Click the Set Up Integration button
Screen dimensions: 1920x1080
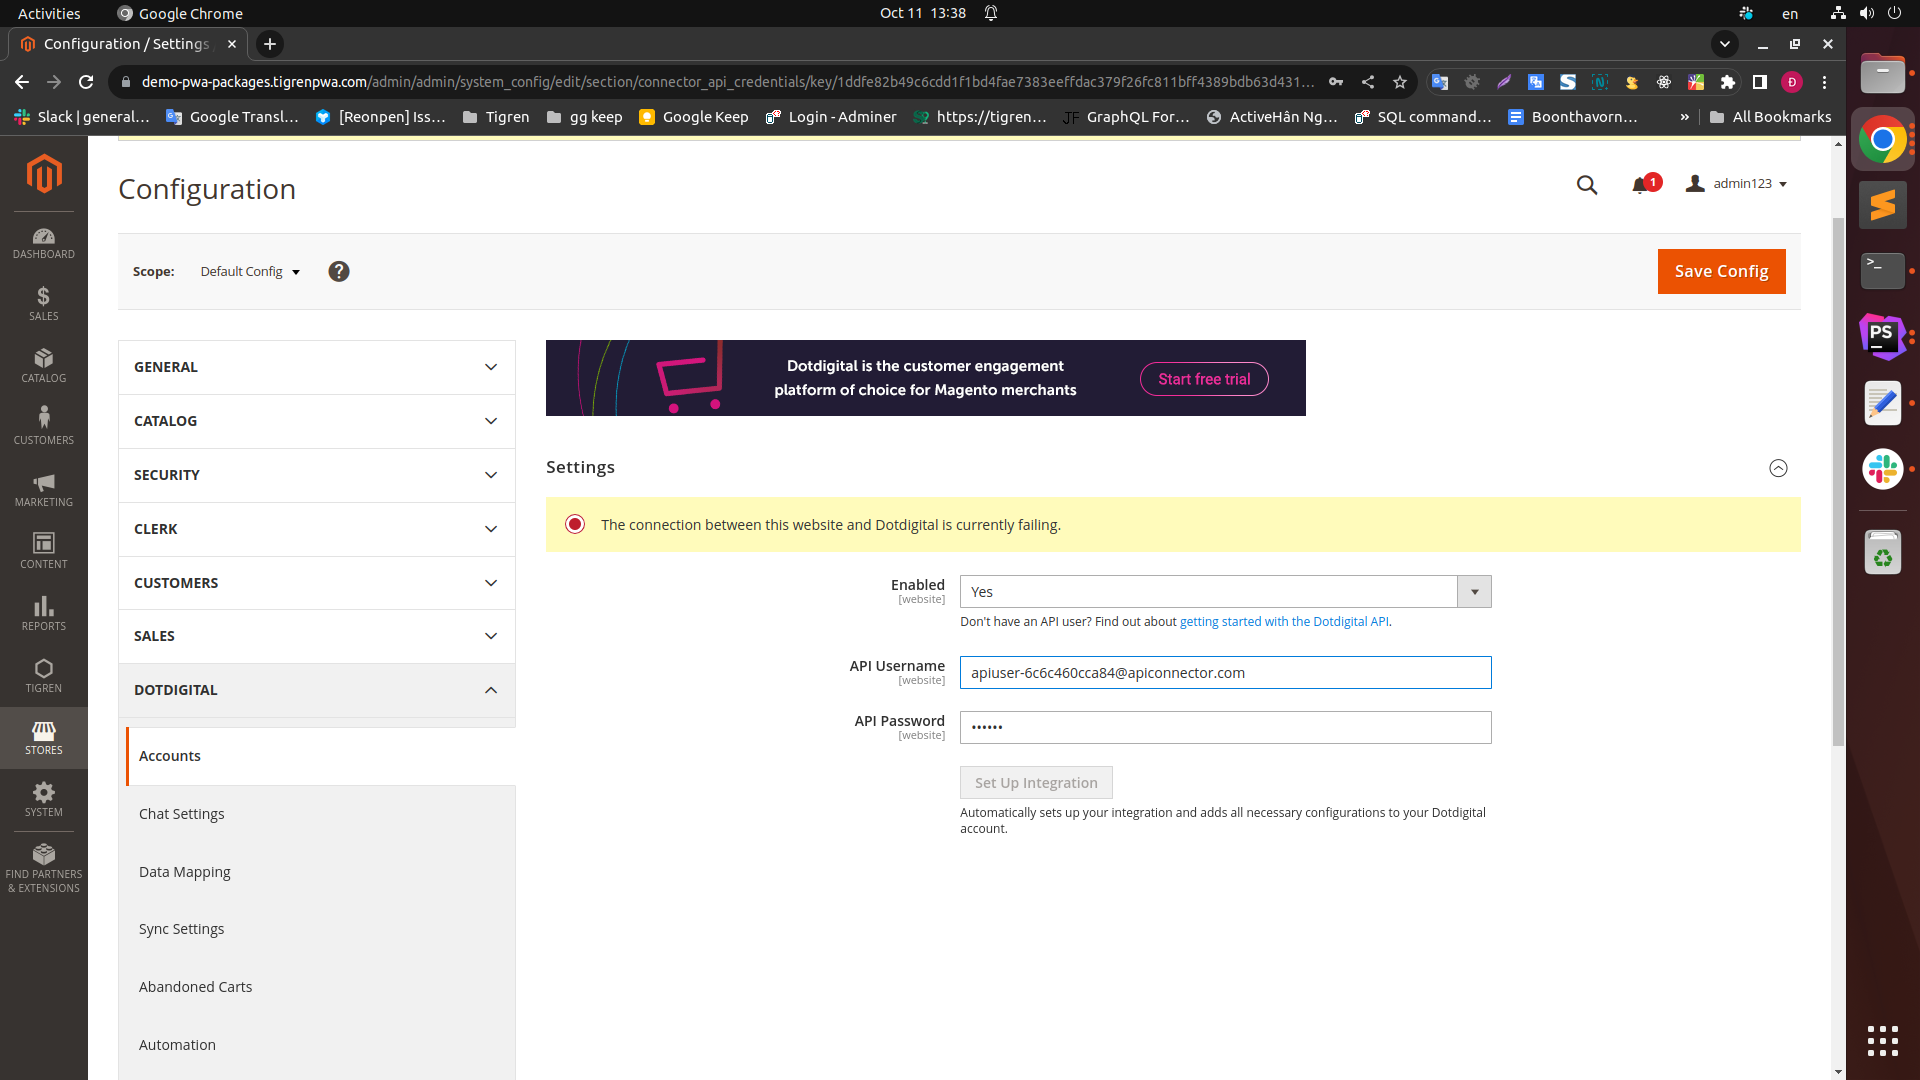[x=1036, y=783]
